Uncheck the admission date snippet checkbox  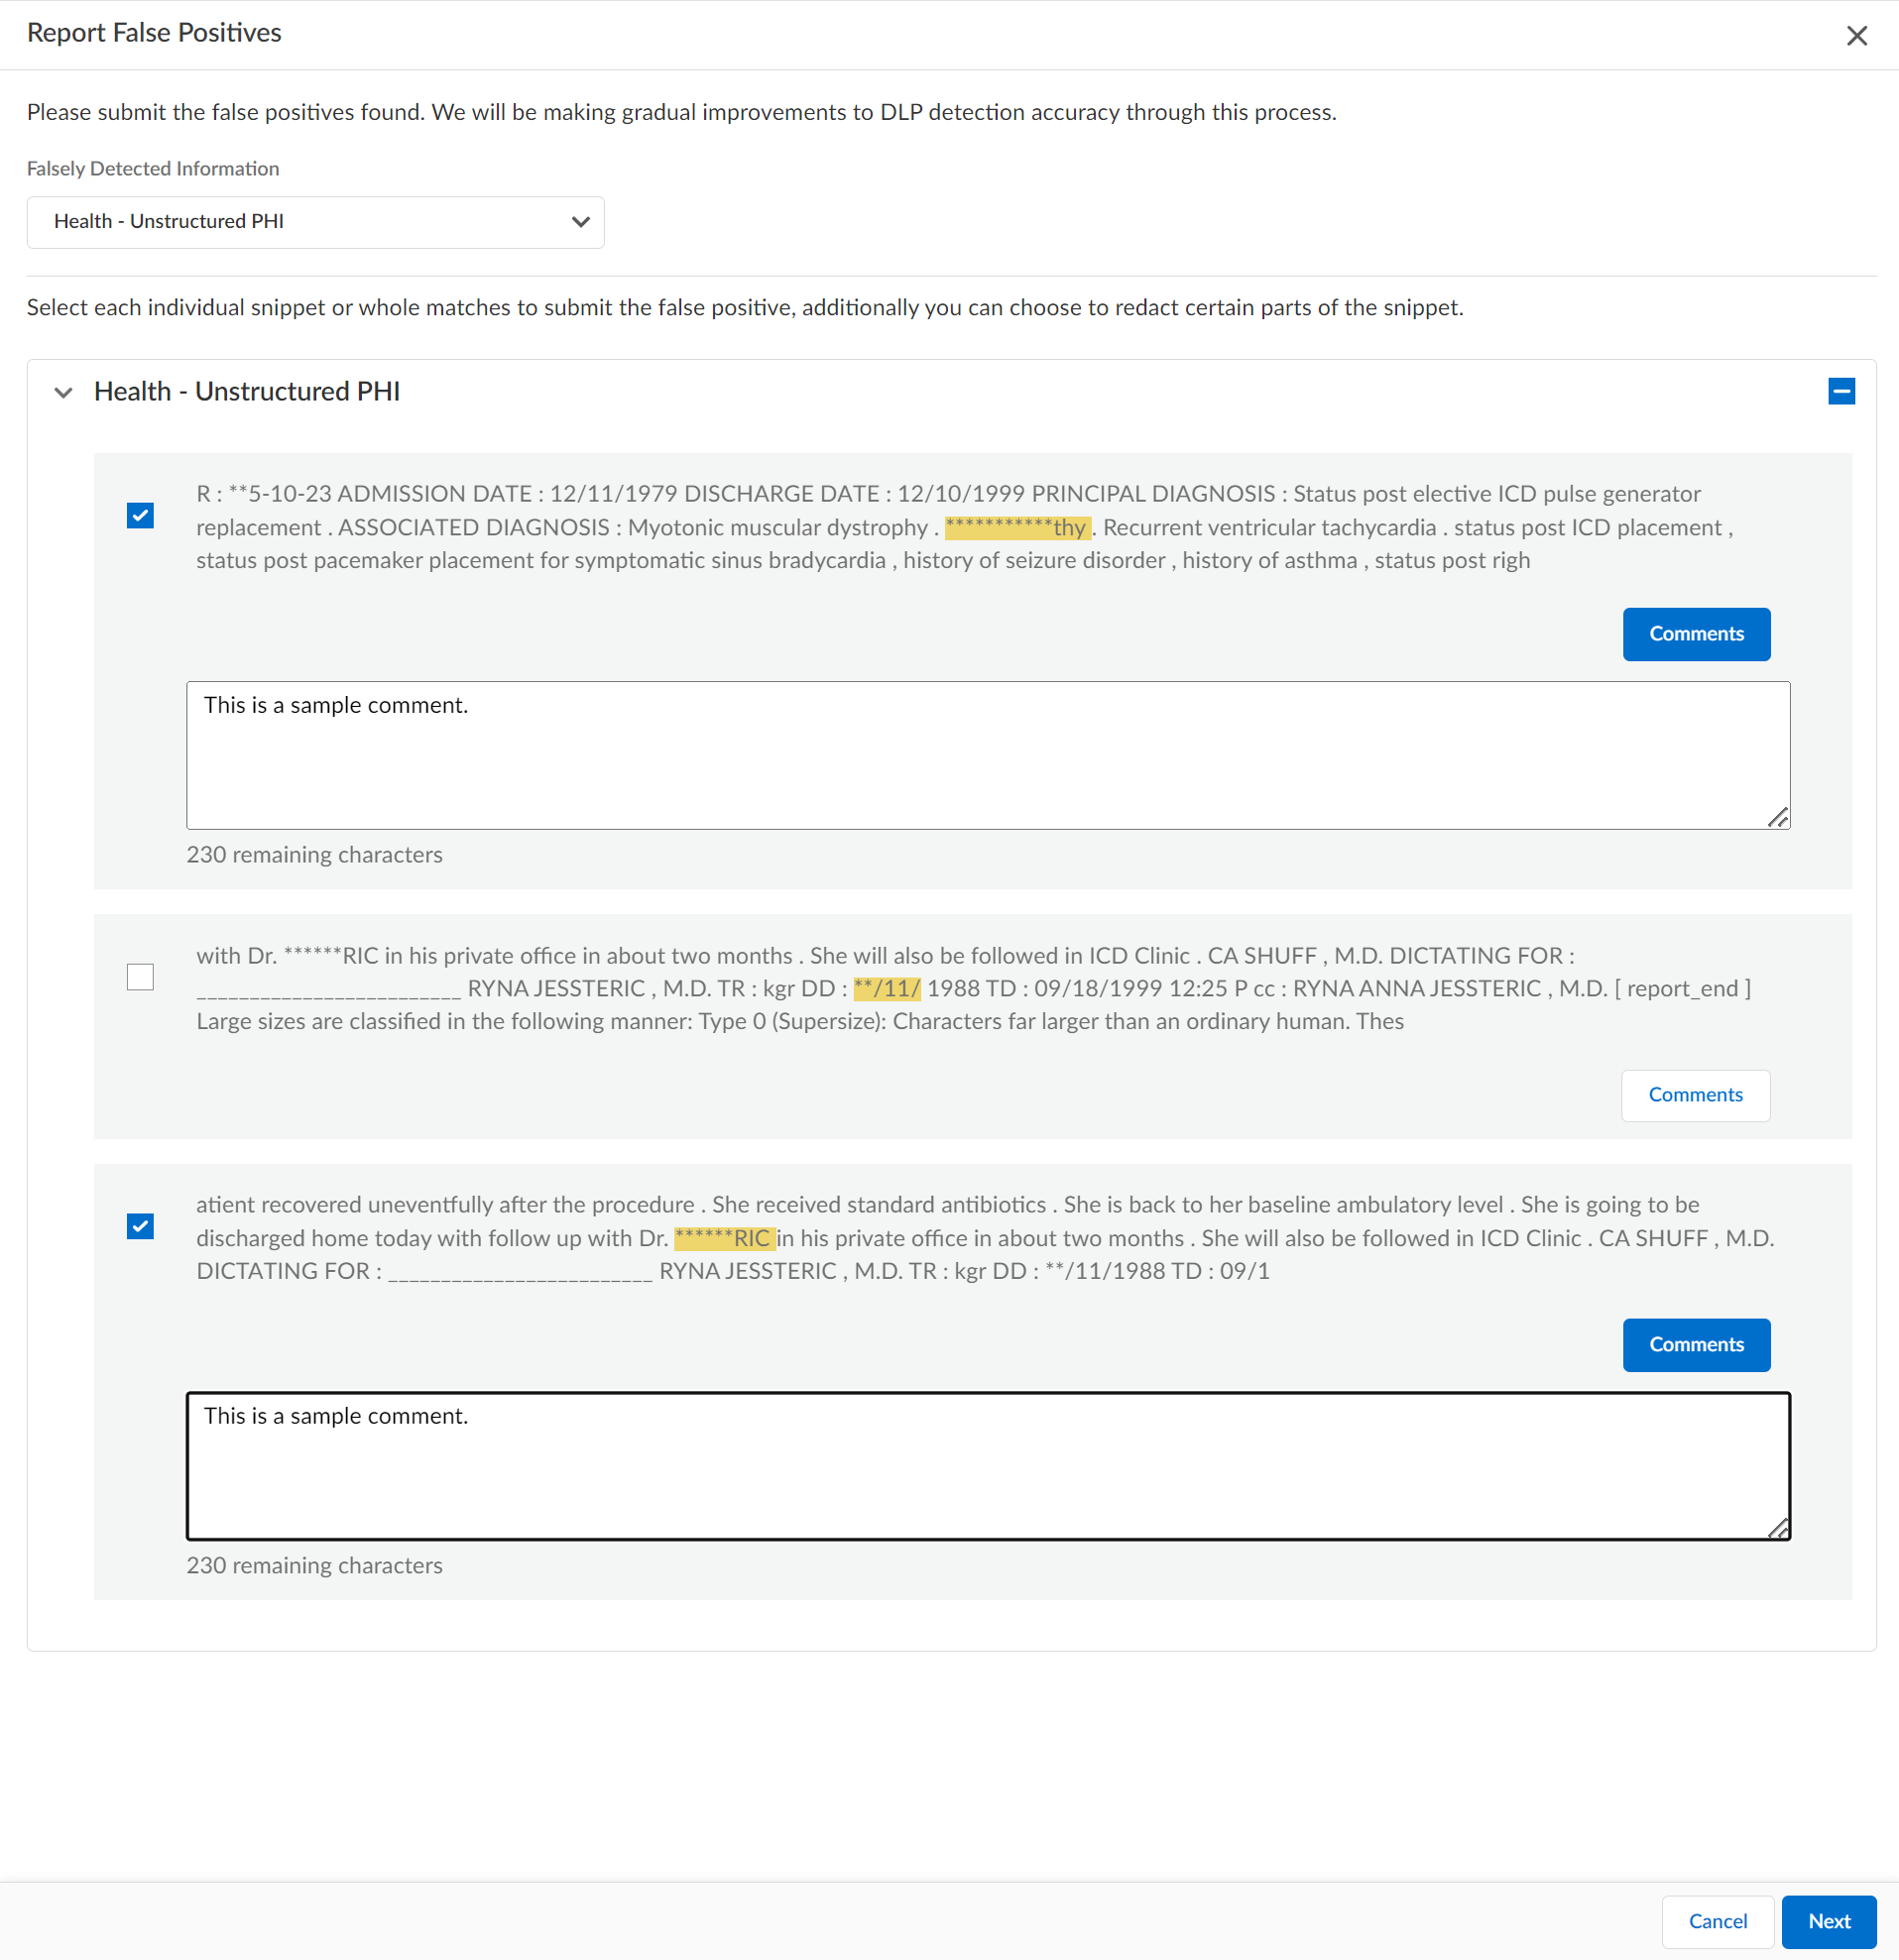pyautogui.click(x=141, y=516)
